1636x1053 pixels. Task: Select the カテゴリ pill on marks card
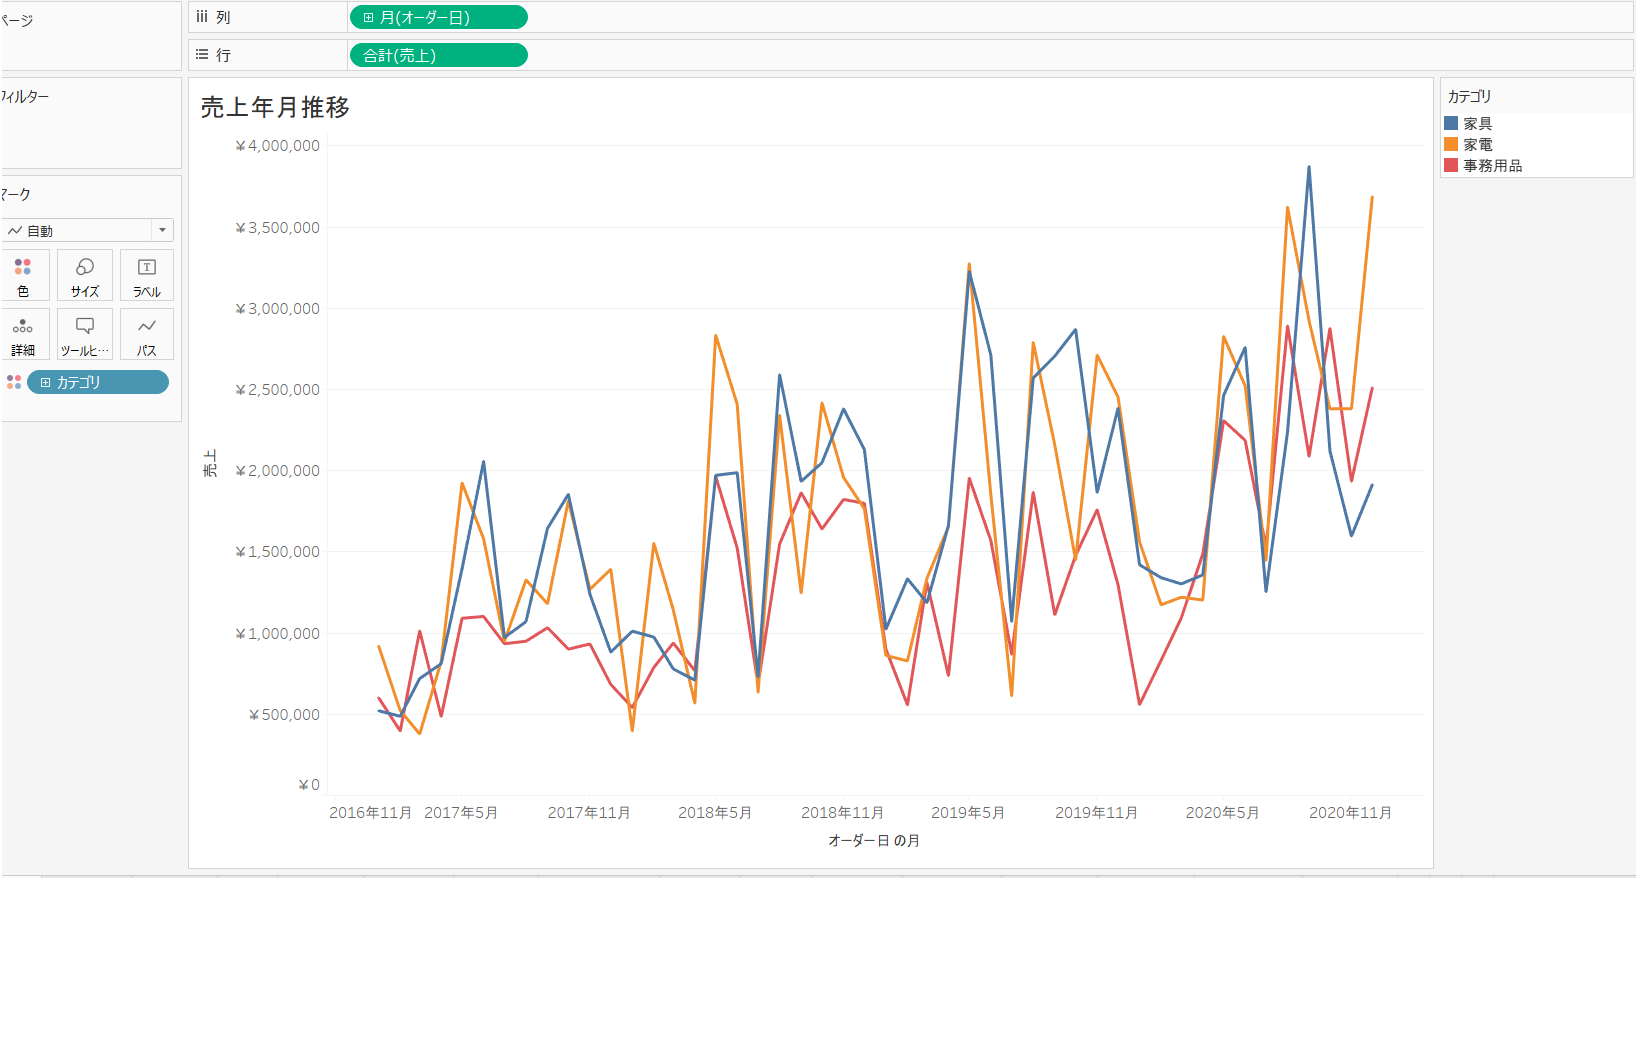coord(98,383)
